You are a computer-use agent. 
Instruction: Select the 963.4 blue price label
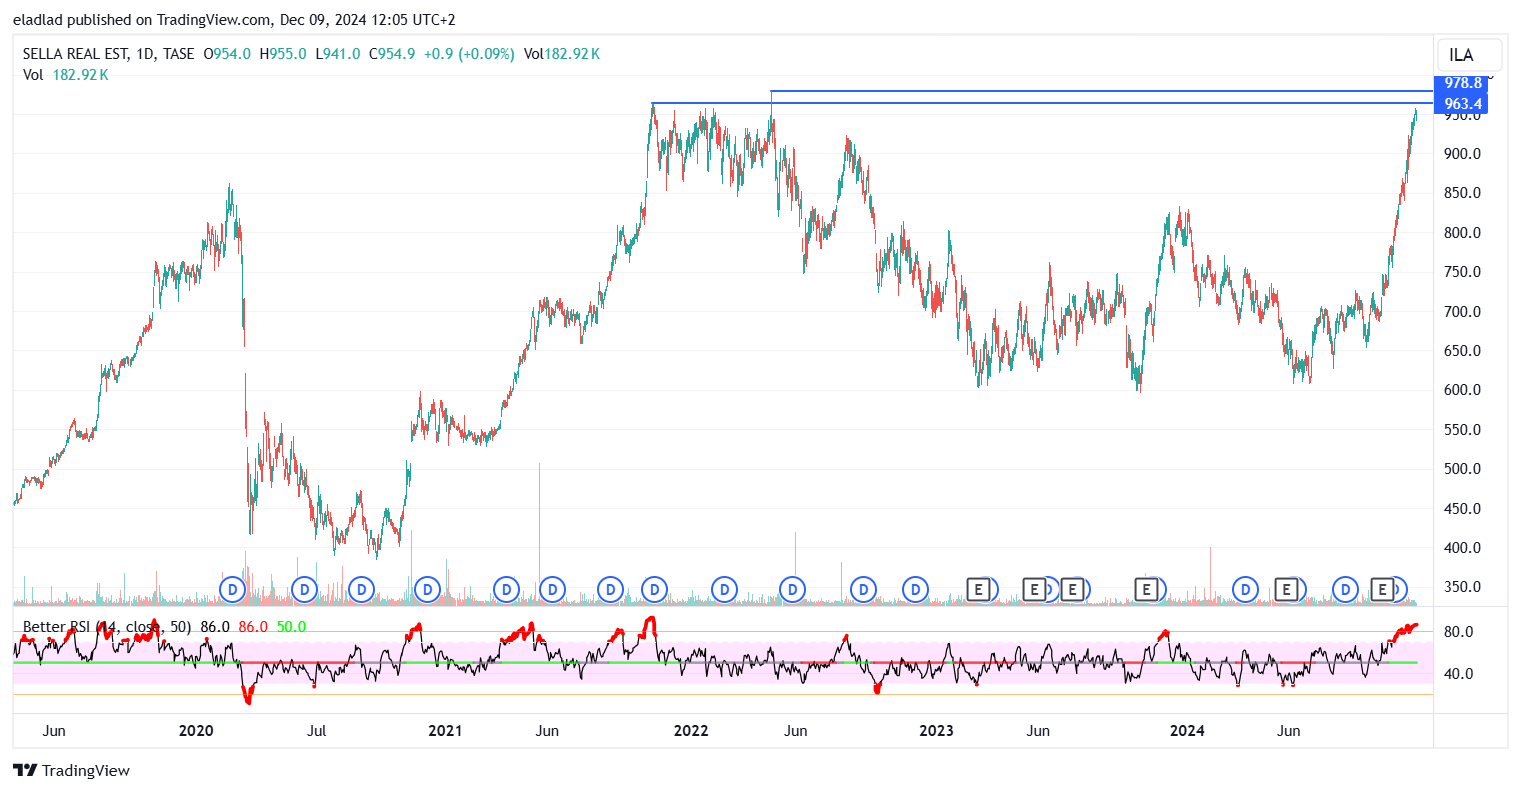coord(1461,104)
